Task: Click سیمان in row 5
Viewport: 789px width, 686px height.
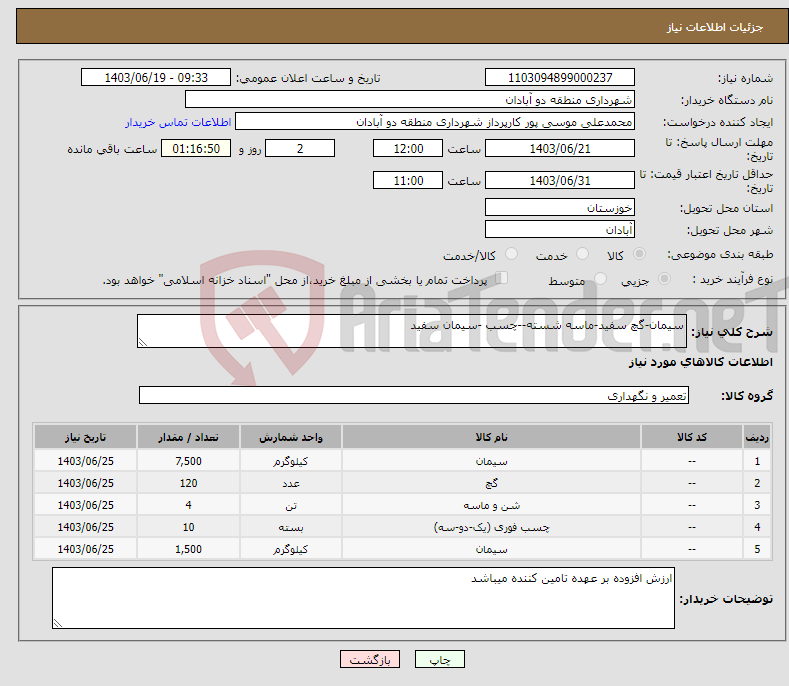Action: pos(491,549)
